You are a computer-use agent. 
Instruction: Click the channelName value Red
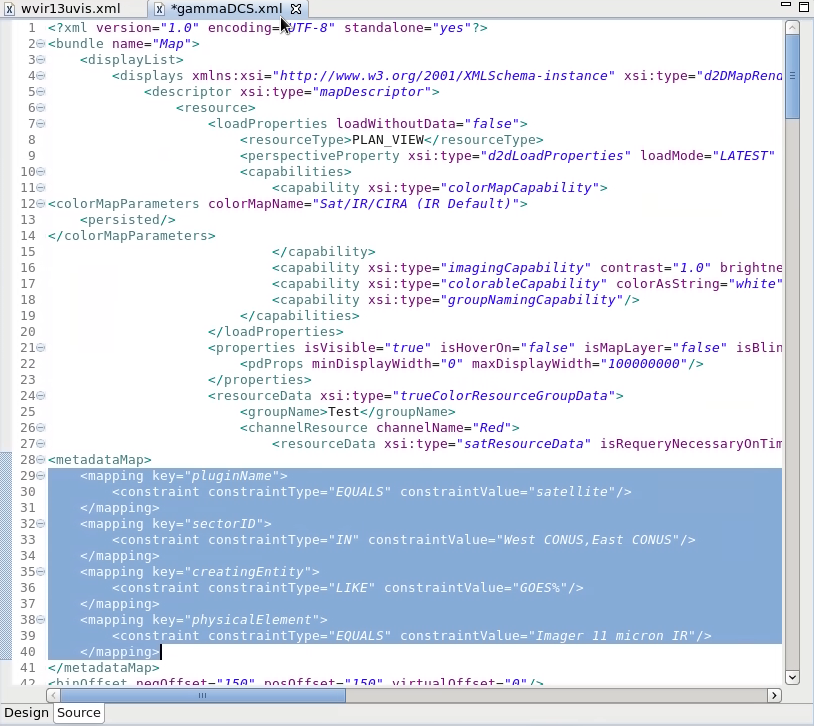pyautogui.click(x=491, y=428)
